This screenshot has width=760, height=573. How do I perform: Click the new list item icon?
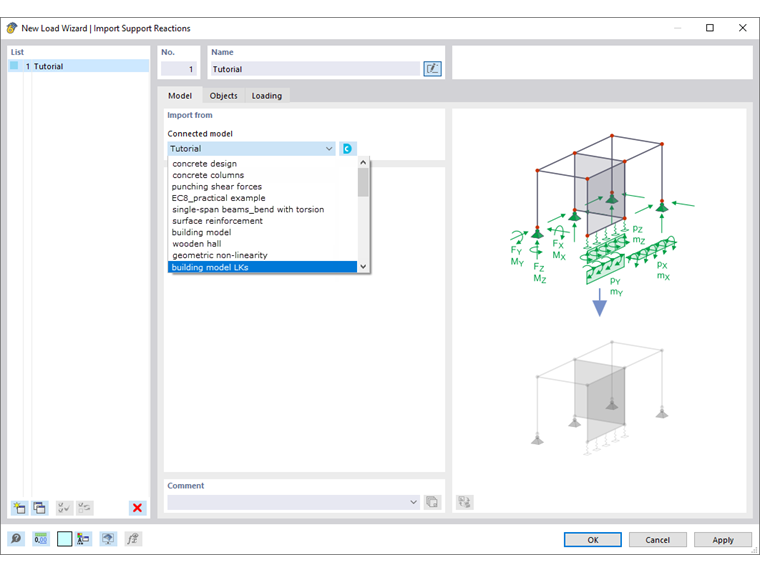click(x=19, y=508)
